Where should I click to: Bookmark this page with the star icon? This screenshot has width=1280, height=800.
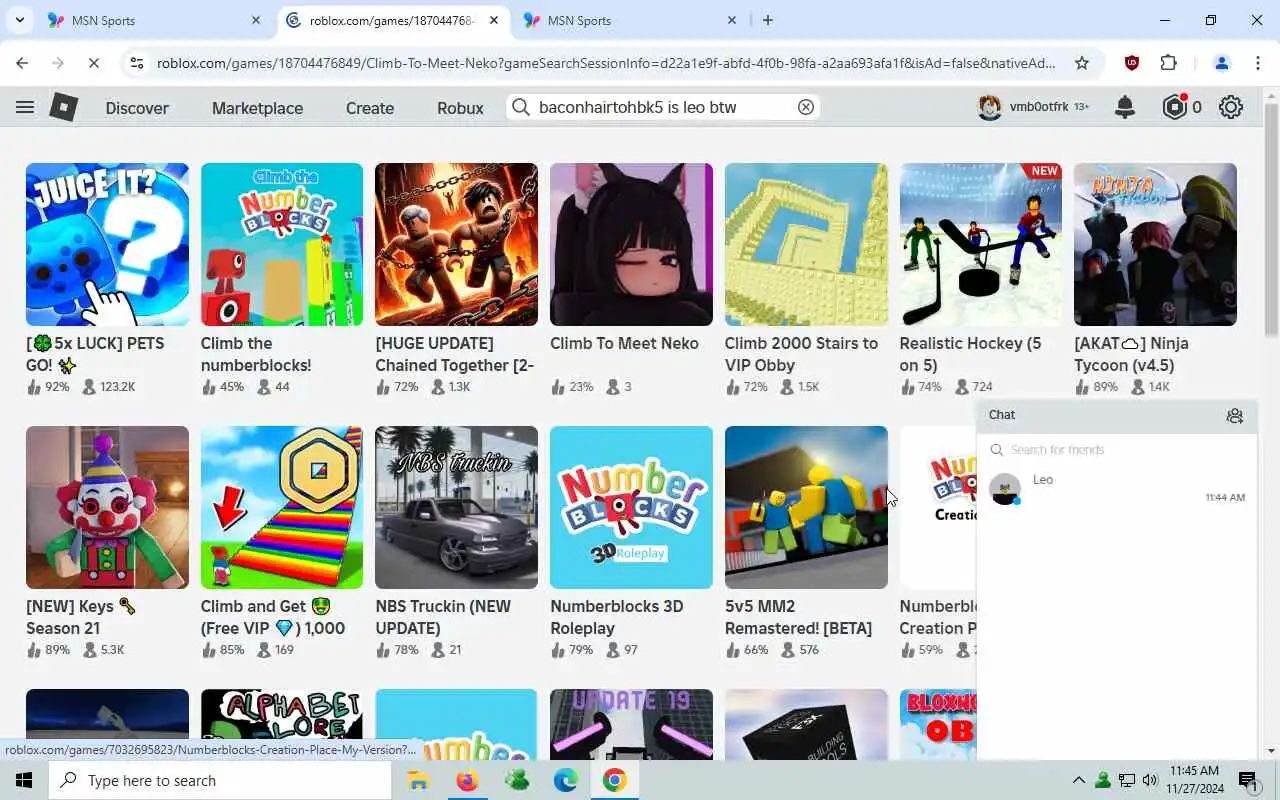[x=1082, y=63]
